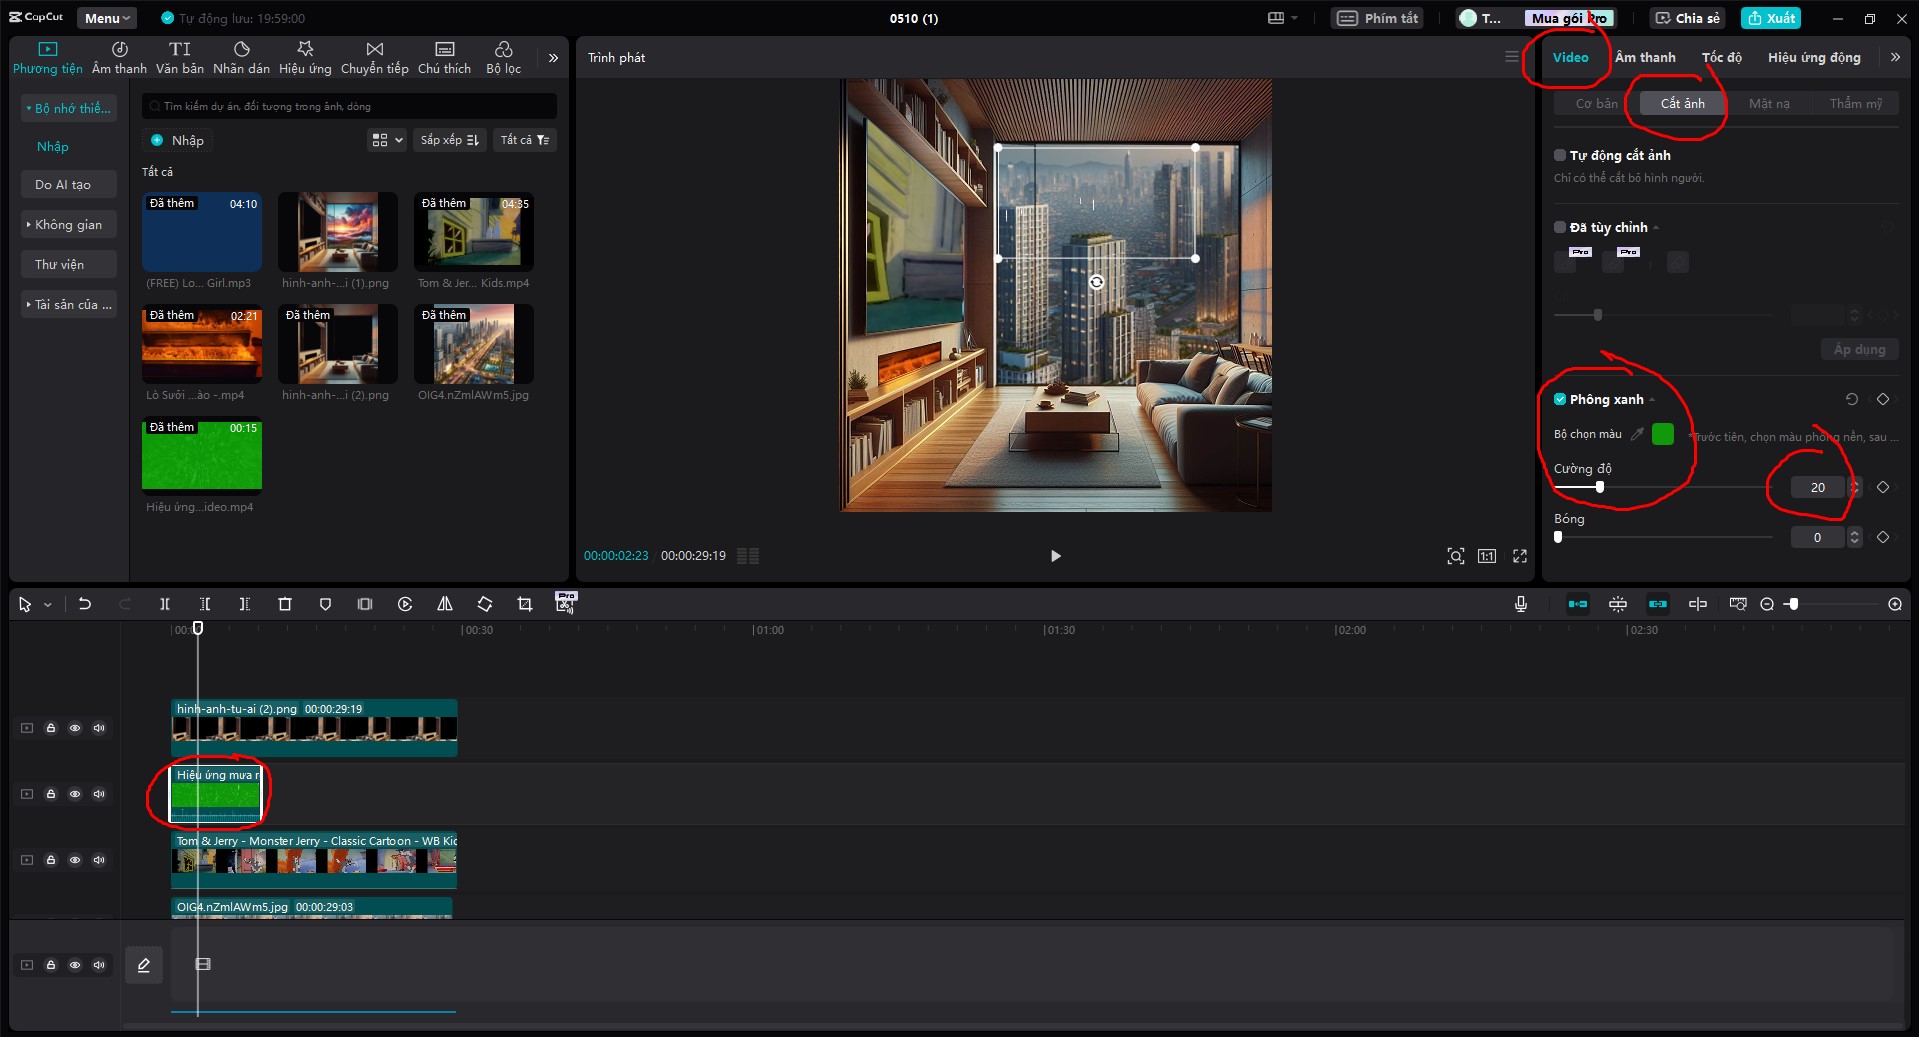Switch to Hiệu ứng động animation tab
The image size is (1919, 1037).
tap(1814, 57)
